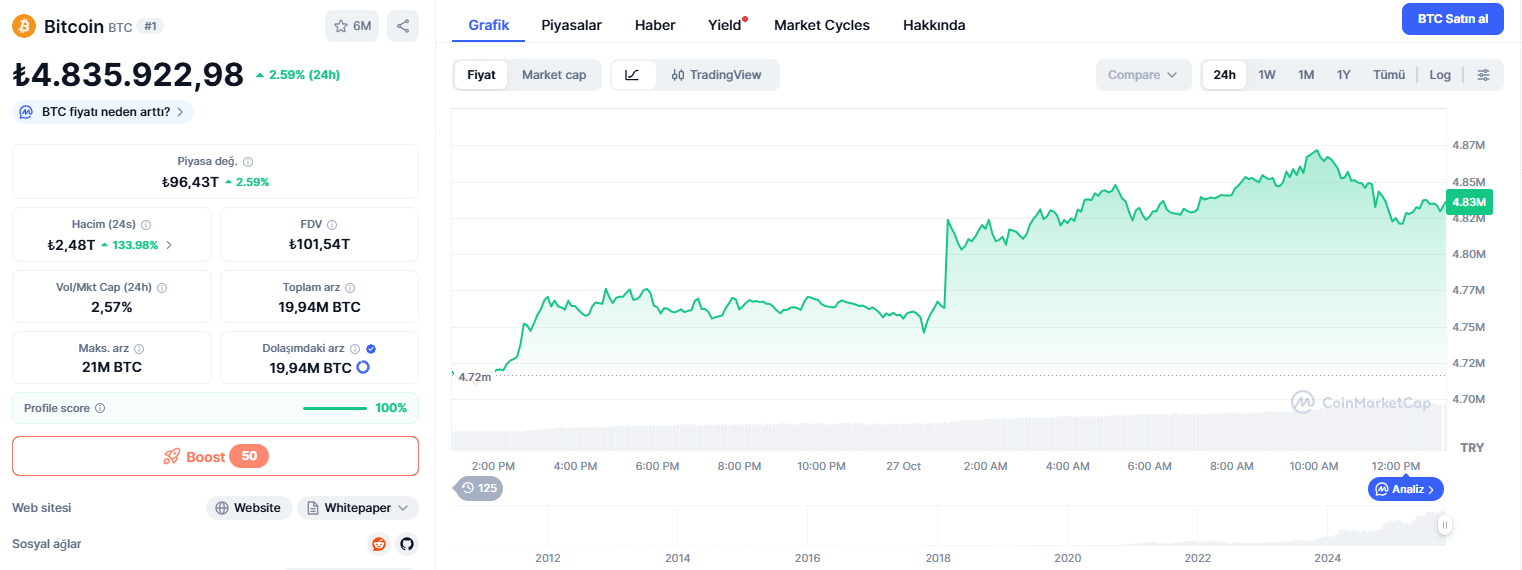This screenshot has height=570, width=1522.
Task: Click the 125 history events badge
Action: coord(479,488)
